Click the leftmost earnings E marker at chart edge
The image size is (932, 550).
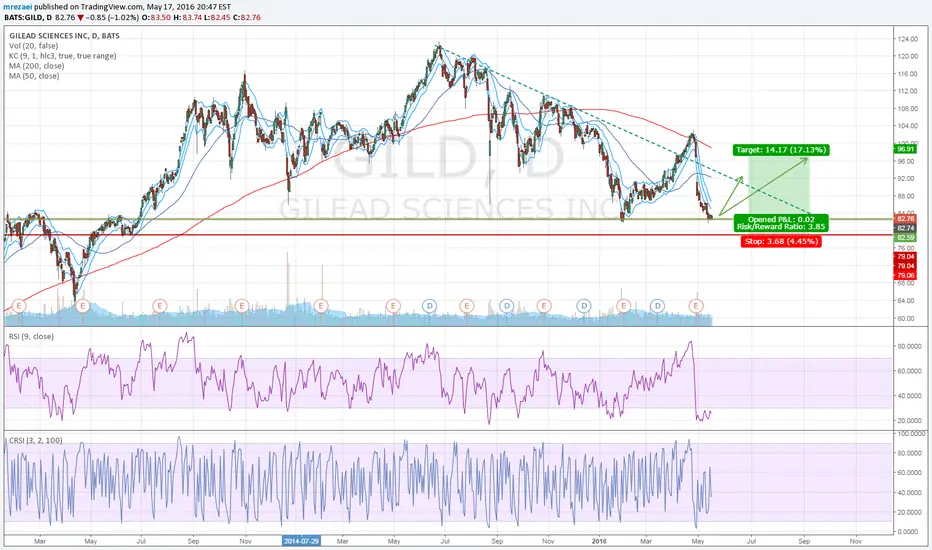tap(18, 306)
